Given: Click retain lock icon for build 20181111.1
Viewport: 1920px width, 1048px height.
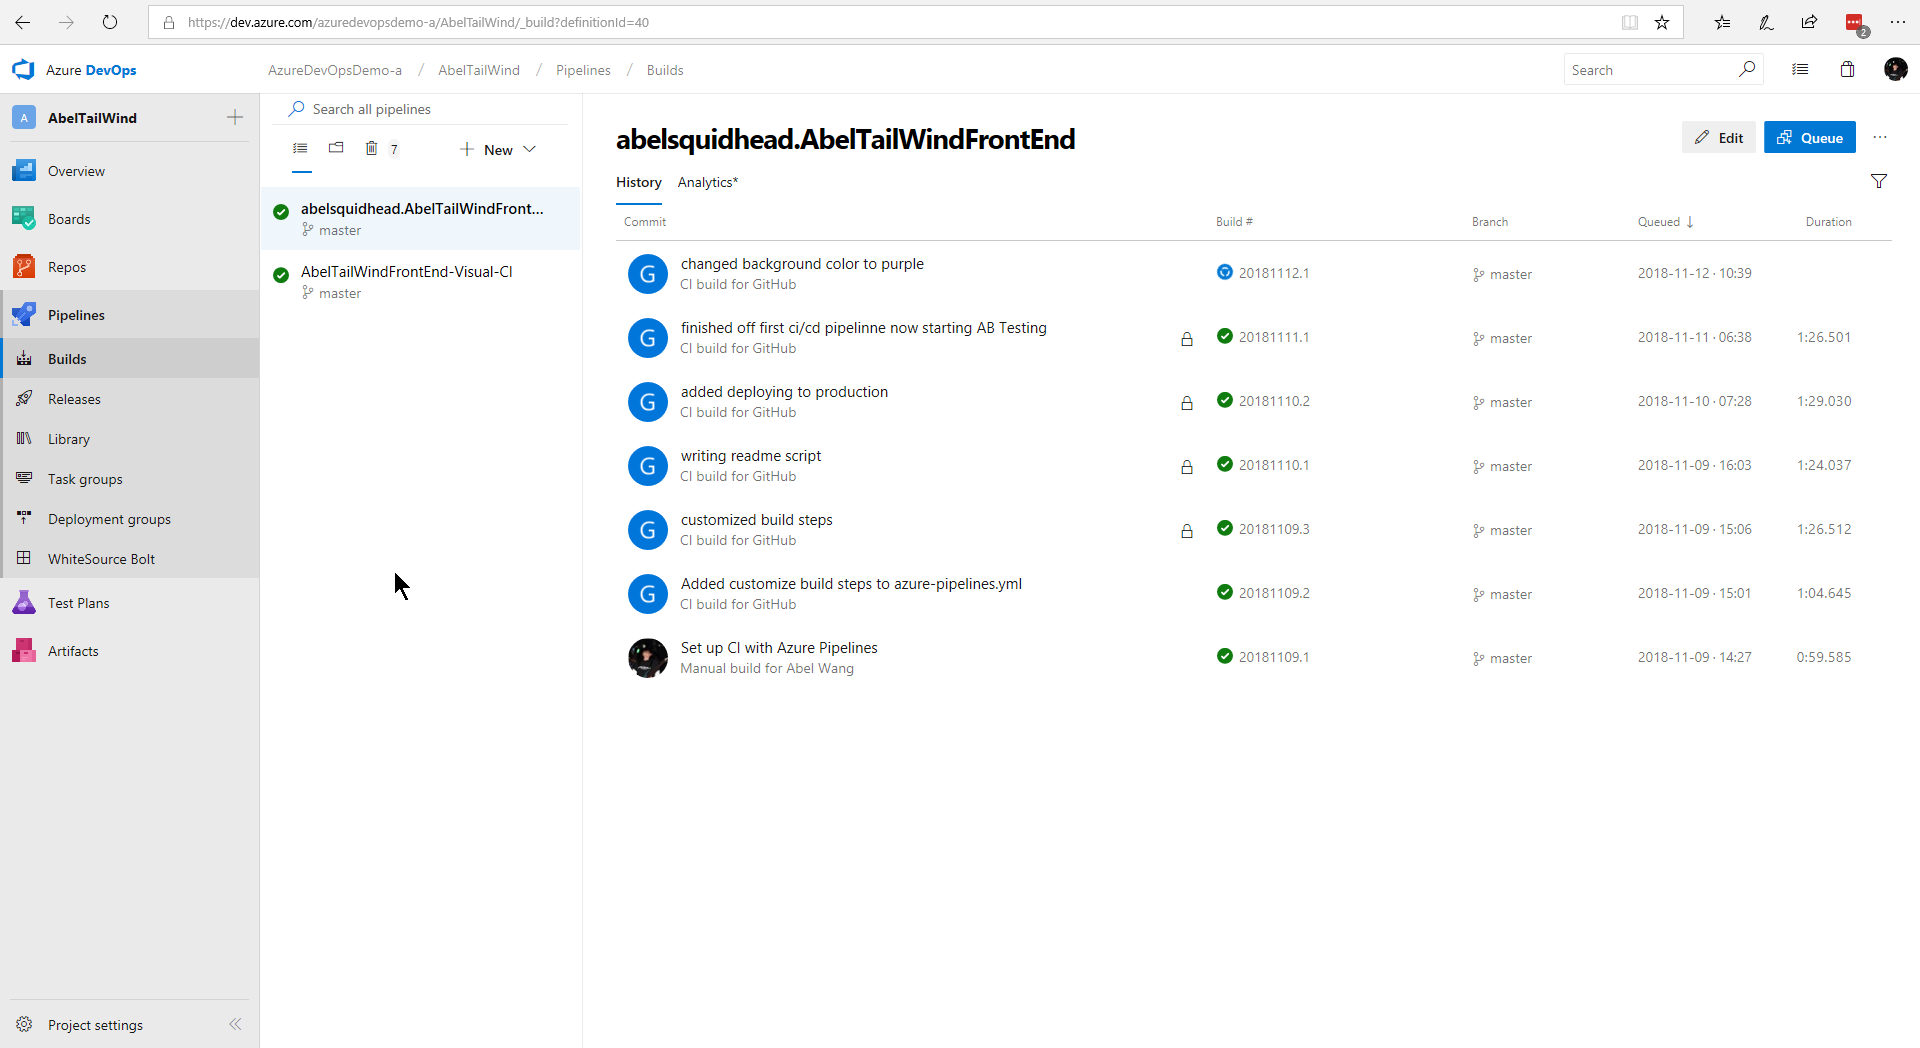Looking at the screenshot, I should [1187, 339].
